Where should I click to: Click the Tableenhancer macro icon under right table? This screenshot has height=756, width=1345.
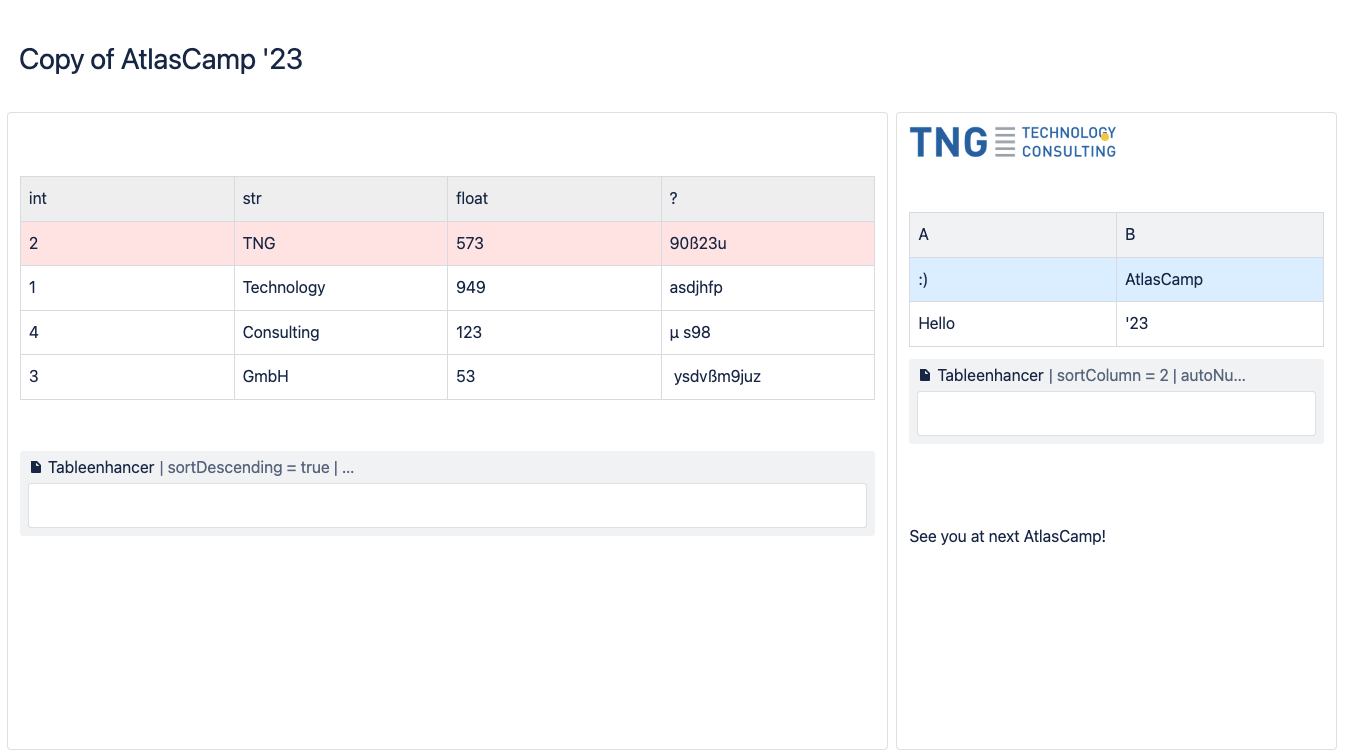925,376
